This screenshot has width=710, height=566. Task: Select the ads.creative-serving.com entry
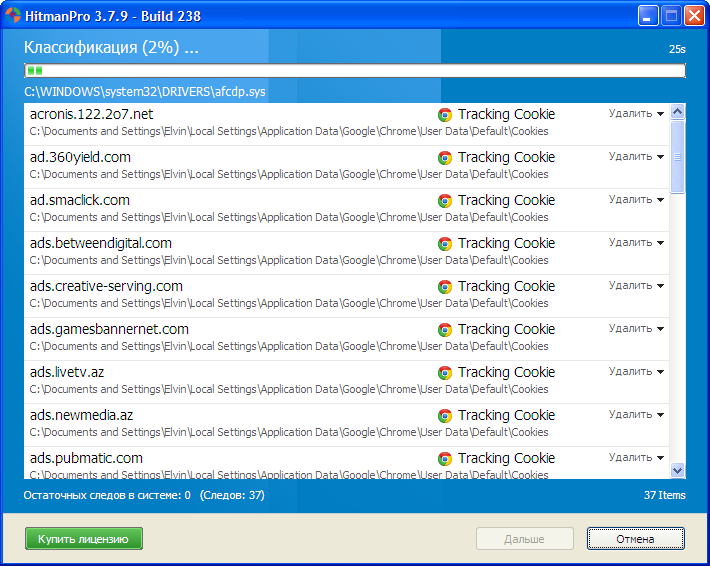346,296
